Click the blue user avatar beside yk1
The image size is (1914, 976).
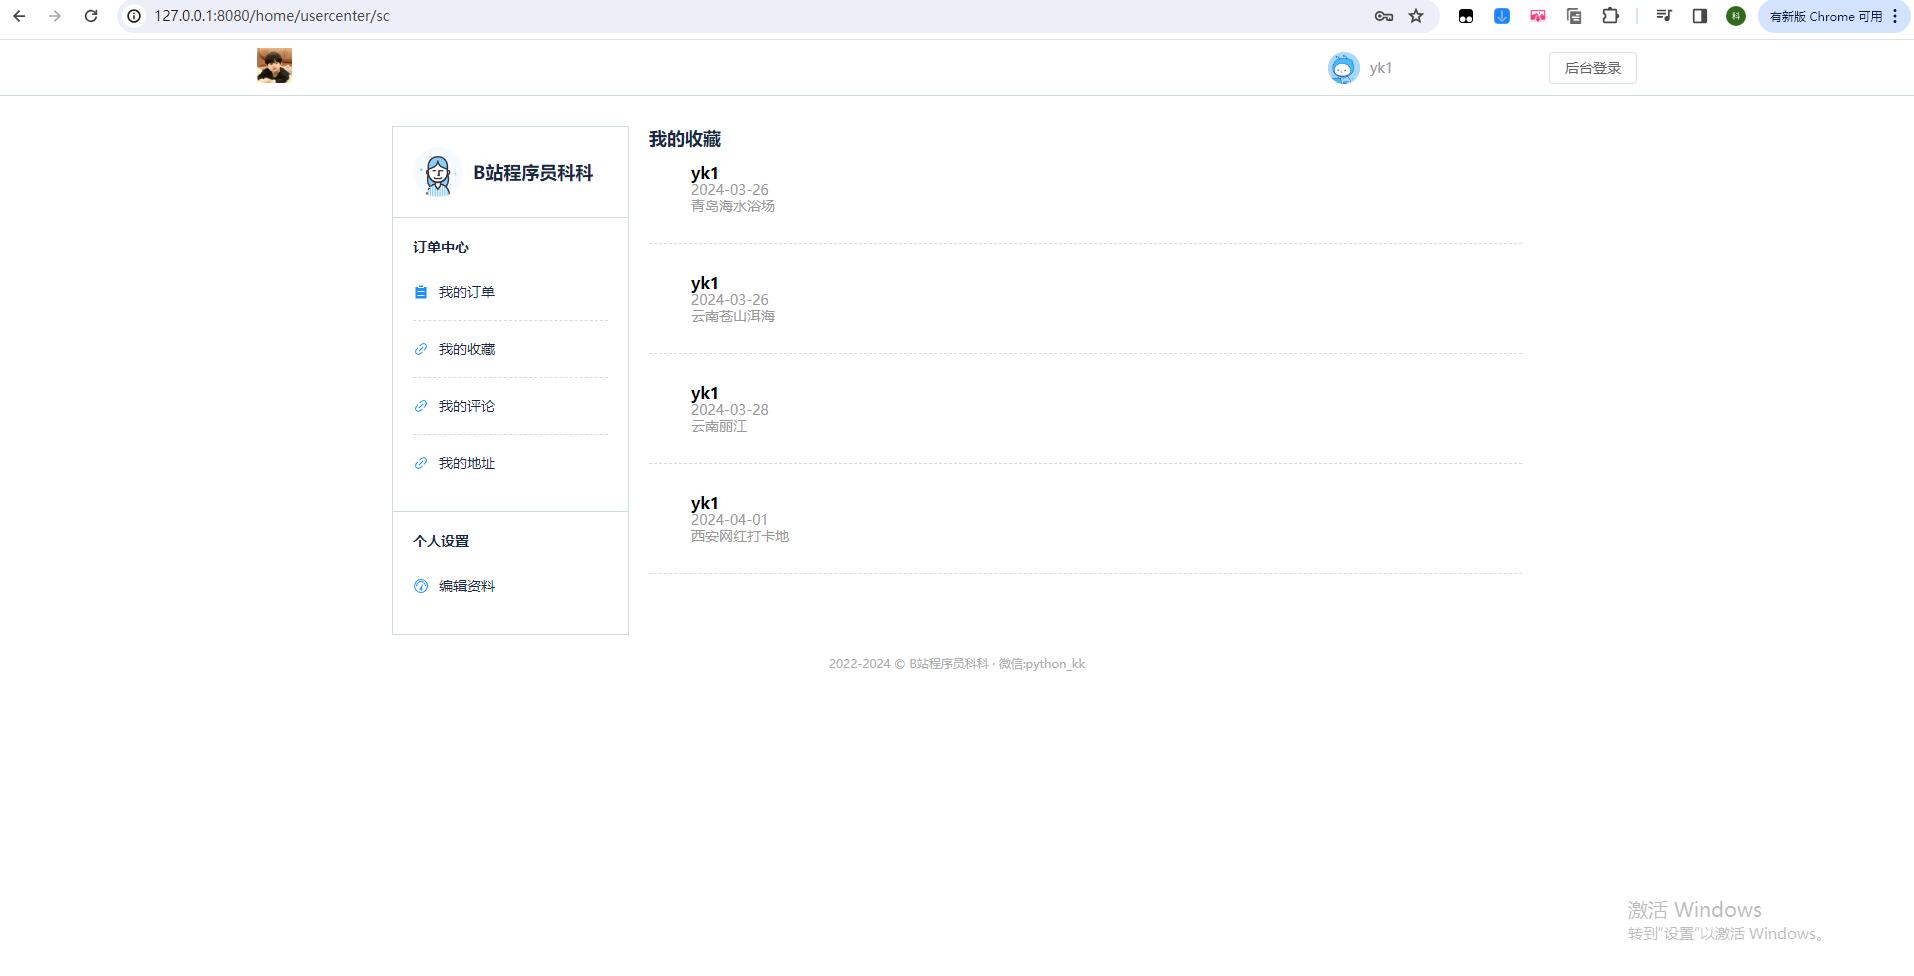1343,68
